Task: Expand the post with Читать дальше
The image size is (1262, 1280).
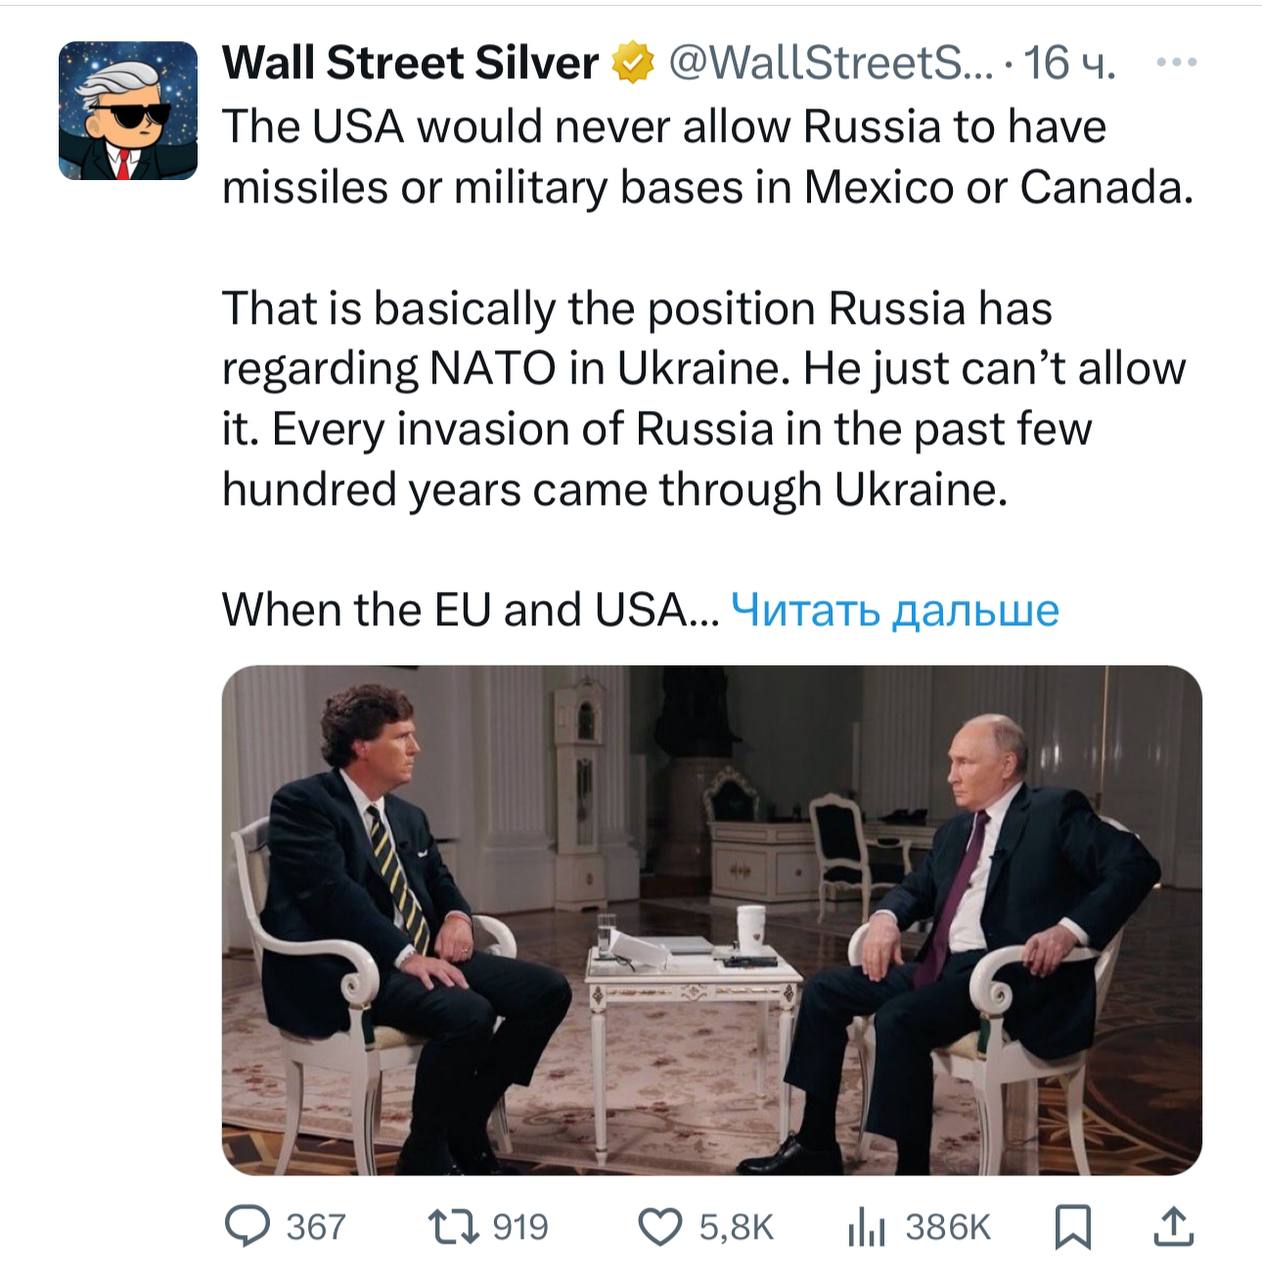Action: point(894,609)
